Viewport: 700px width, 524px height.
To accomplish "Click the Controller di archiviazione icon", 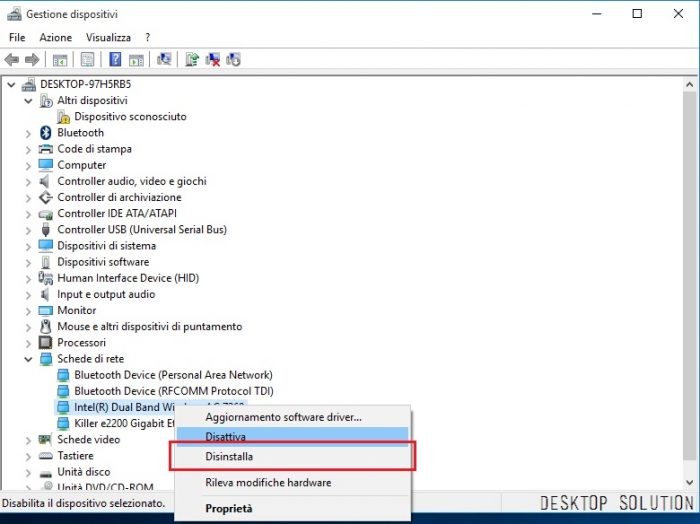I will (46, 197).
